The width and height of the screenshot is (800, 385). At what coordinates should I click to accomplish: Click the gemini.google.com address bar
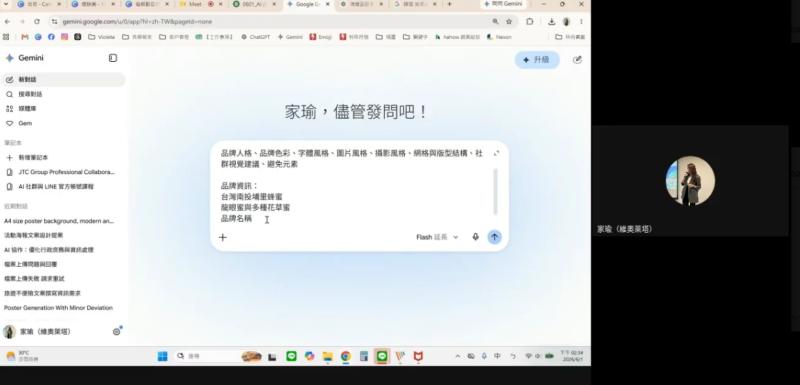tap(270, 21)
